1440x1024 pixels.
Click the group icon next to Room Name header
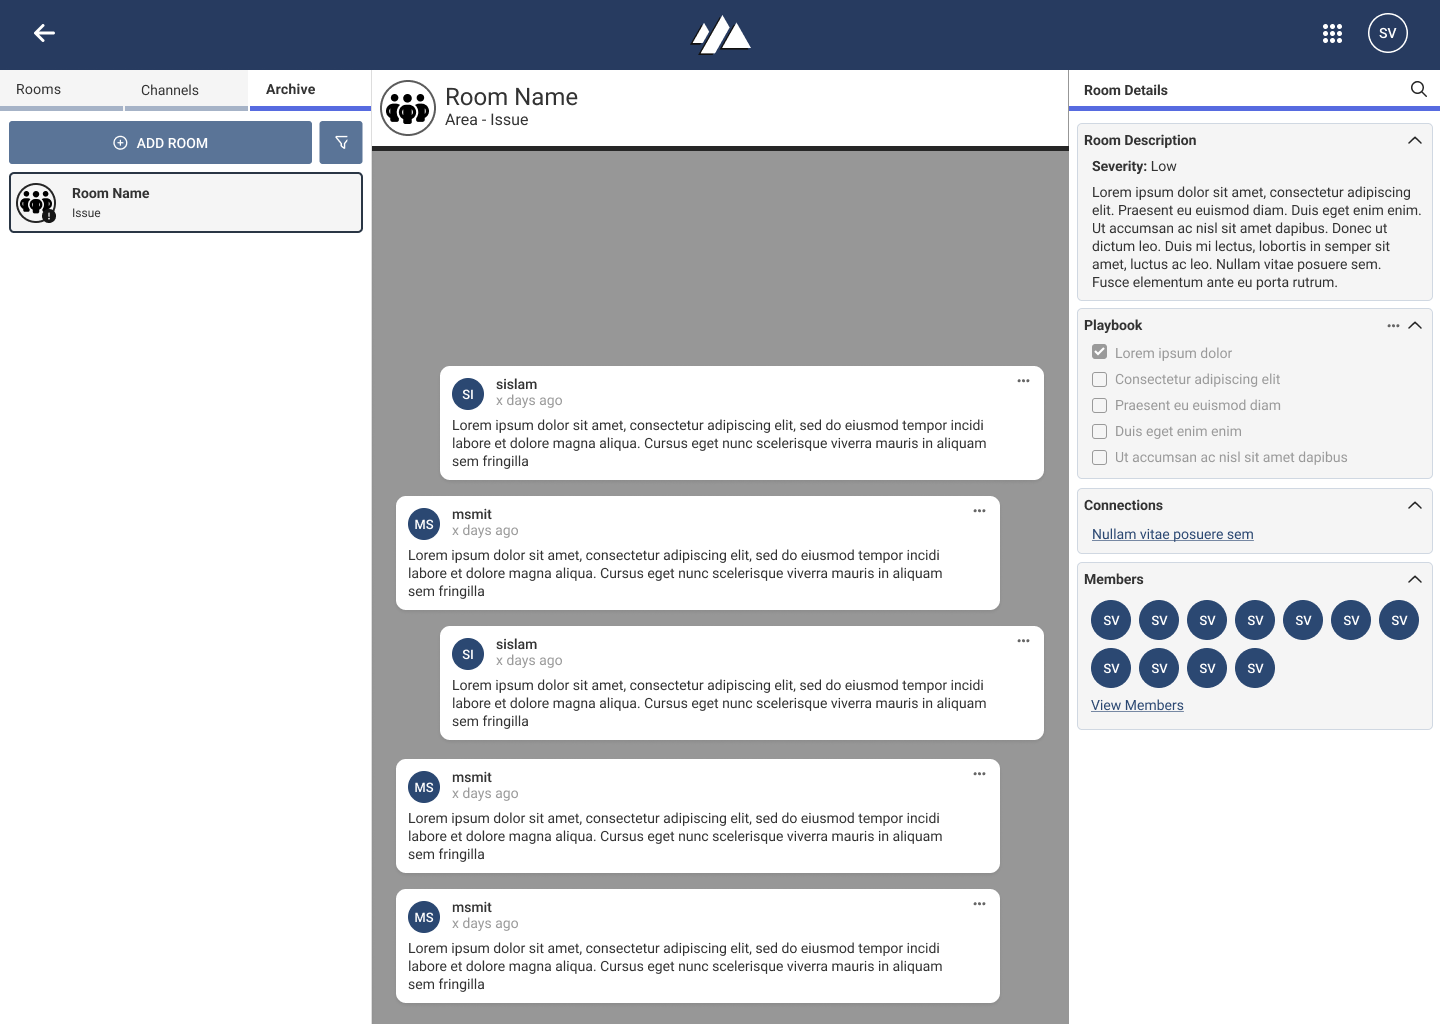[408, 108]
